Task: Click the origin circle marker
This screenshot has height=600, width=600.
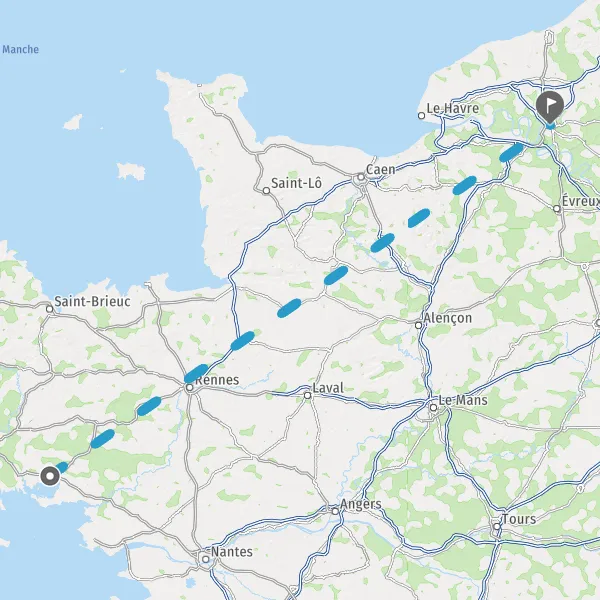Action: point(50,476)
